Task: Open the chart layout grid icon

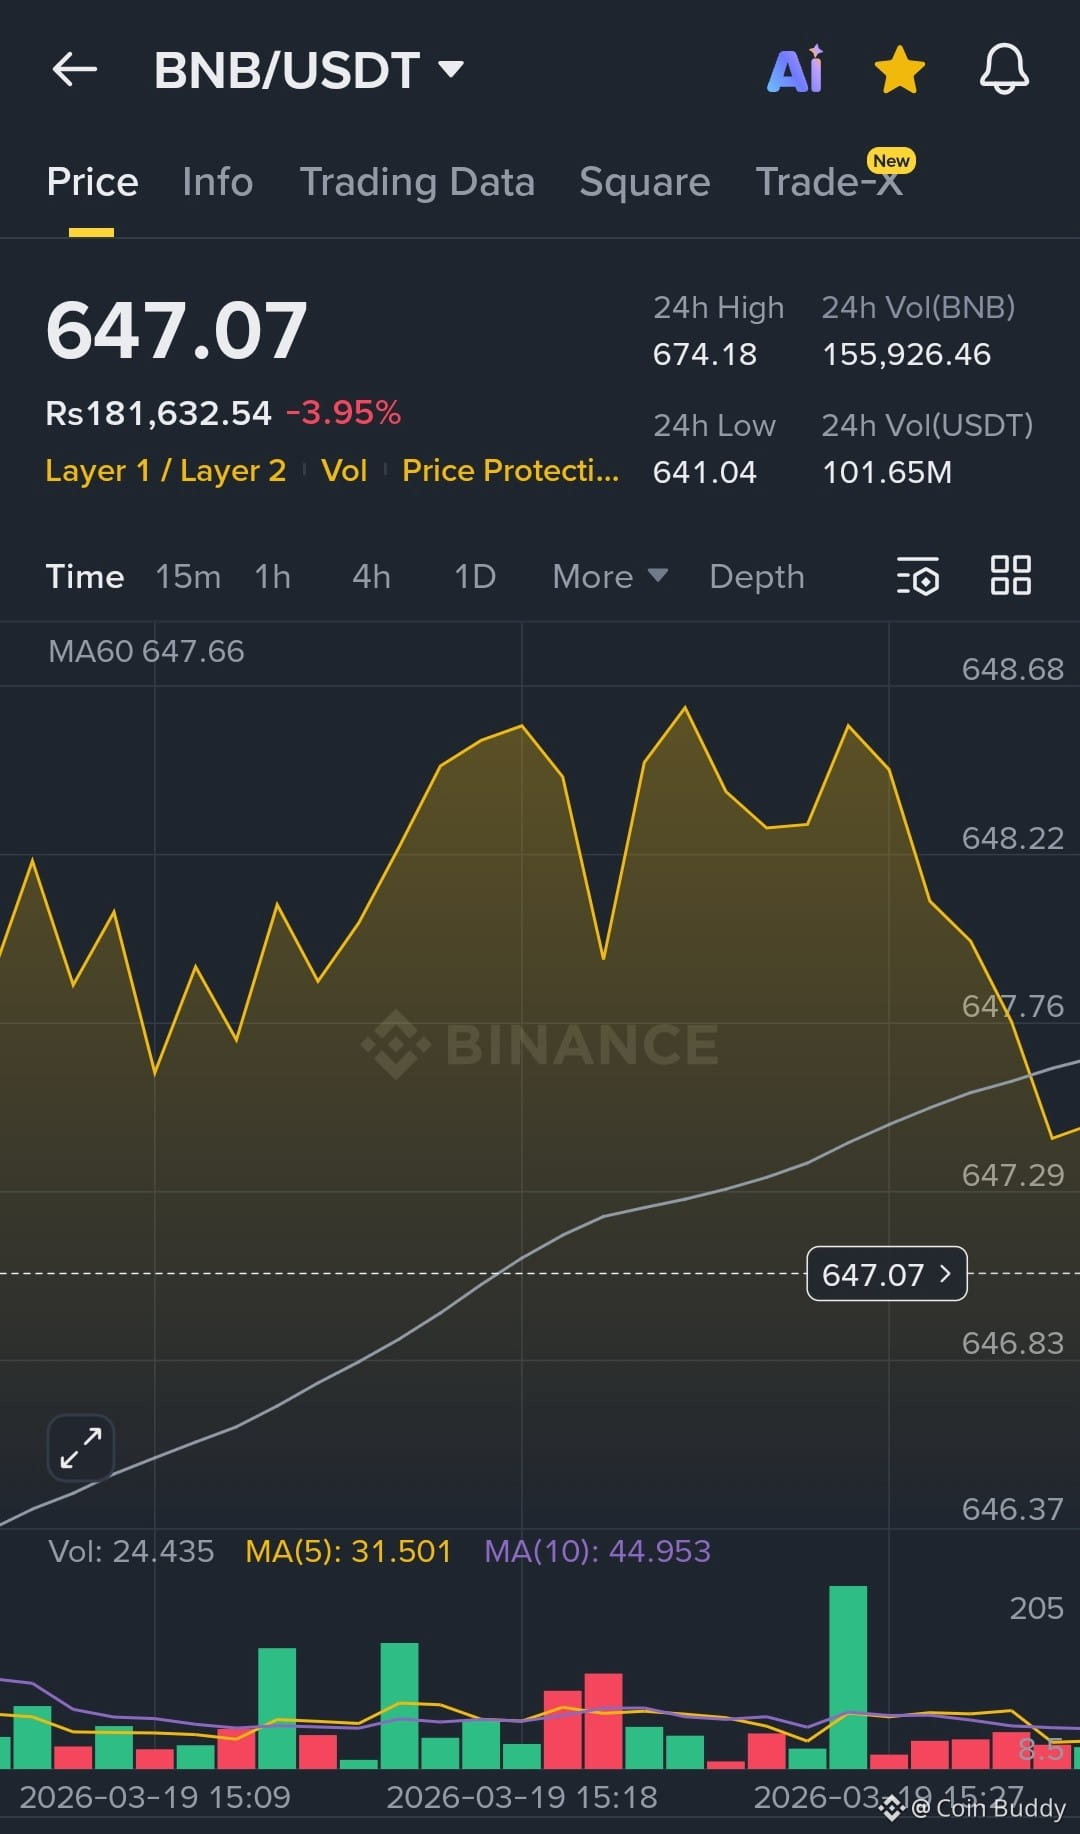Action: pos(1011,576)
